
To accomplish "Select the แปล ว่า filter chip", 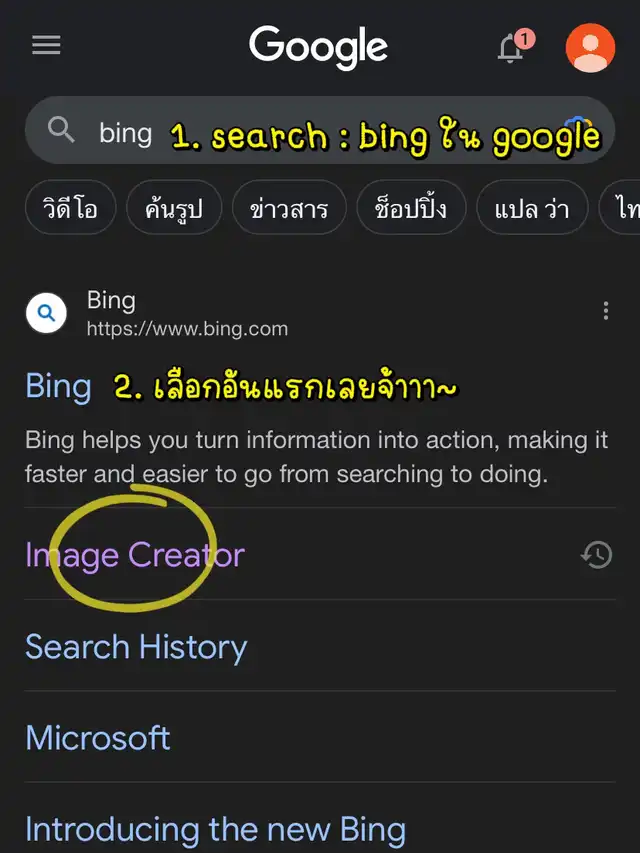I will 532,209.
